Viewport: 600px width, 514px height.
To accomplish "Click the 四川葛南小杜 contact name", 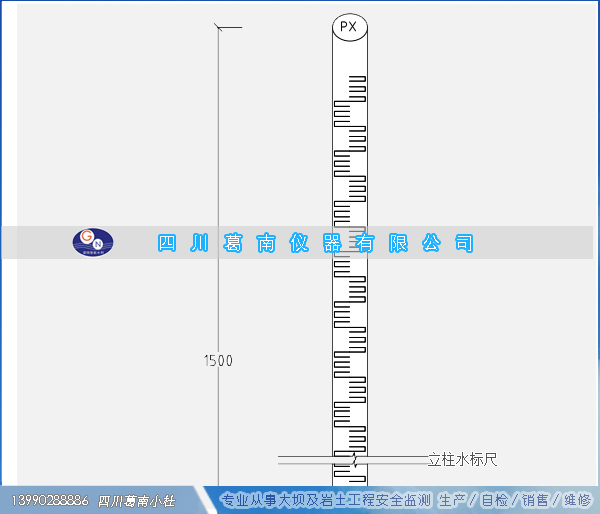I will 137,500.
